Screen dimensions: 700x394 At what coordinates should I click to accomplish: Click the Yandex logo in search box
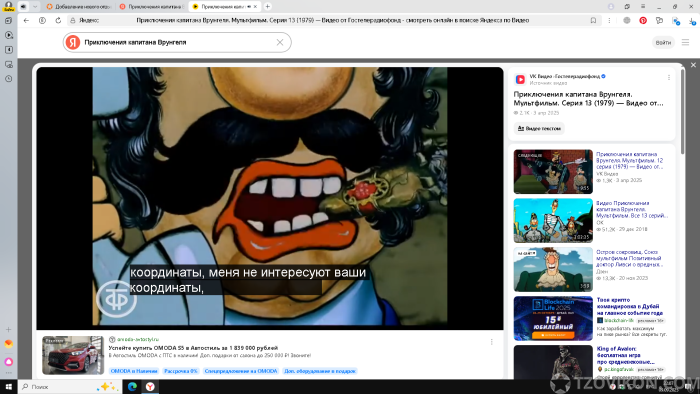(73, 42)
